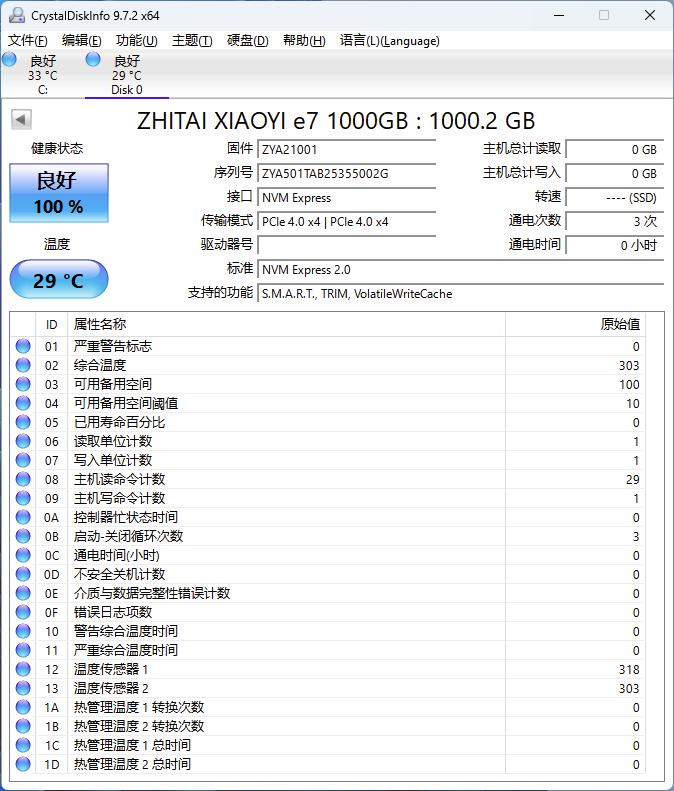Select the 错误日志项数 attribute name
This screenshot has width=674, height=791.
[x=113, y=612]
